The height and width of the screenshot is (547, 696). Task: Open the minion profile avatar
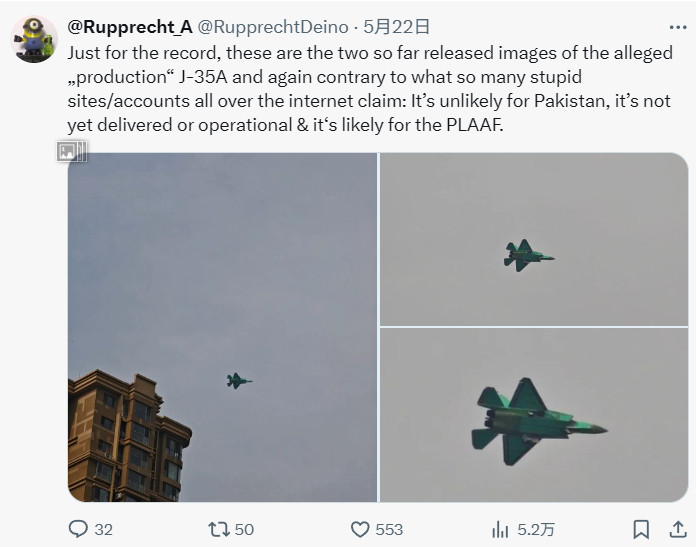coord(34,39)
